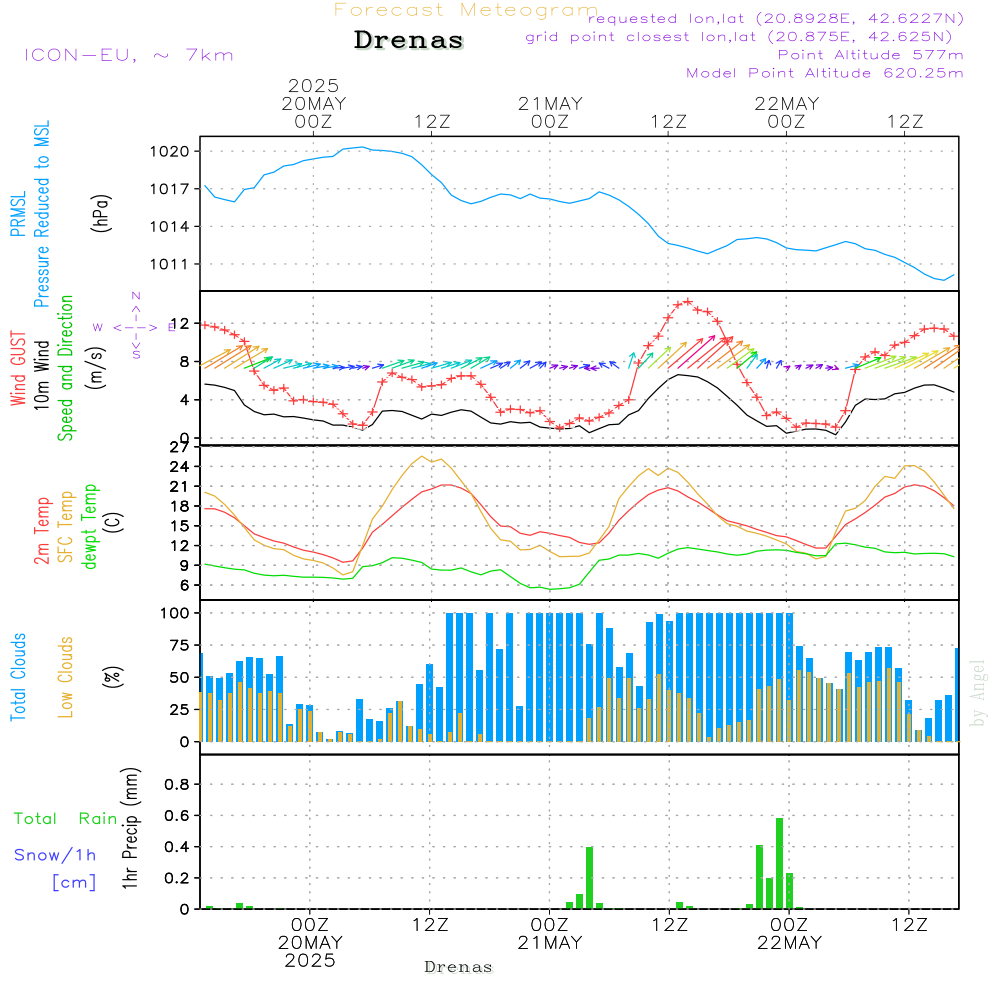Viewport: 1000px width, 1000px height.
Task: Click the bottom '00Z 22MAY' time label
Action: pos(790,934)
